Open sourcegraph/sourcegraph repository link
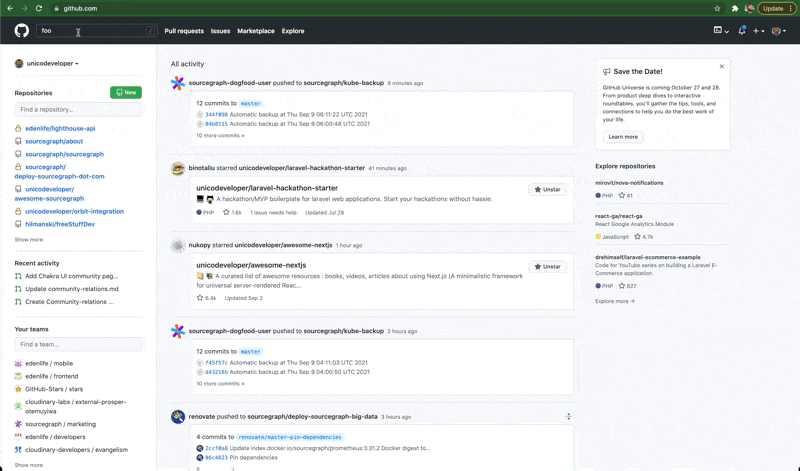Image resolution: width=800 pixels, height=471 pixels. [x=64, y=154]
